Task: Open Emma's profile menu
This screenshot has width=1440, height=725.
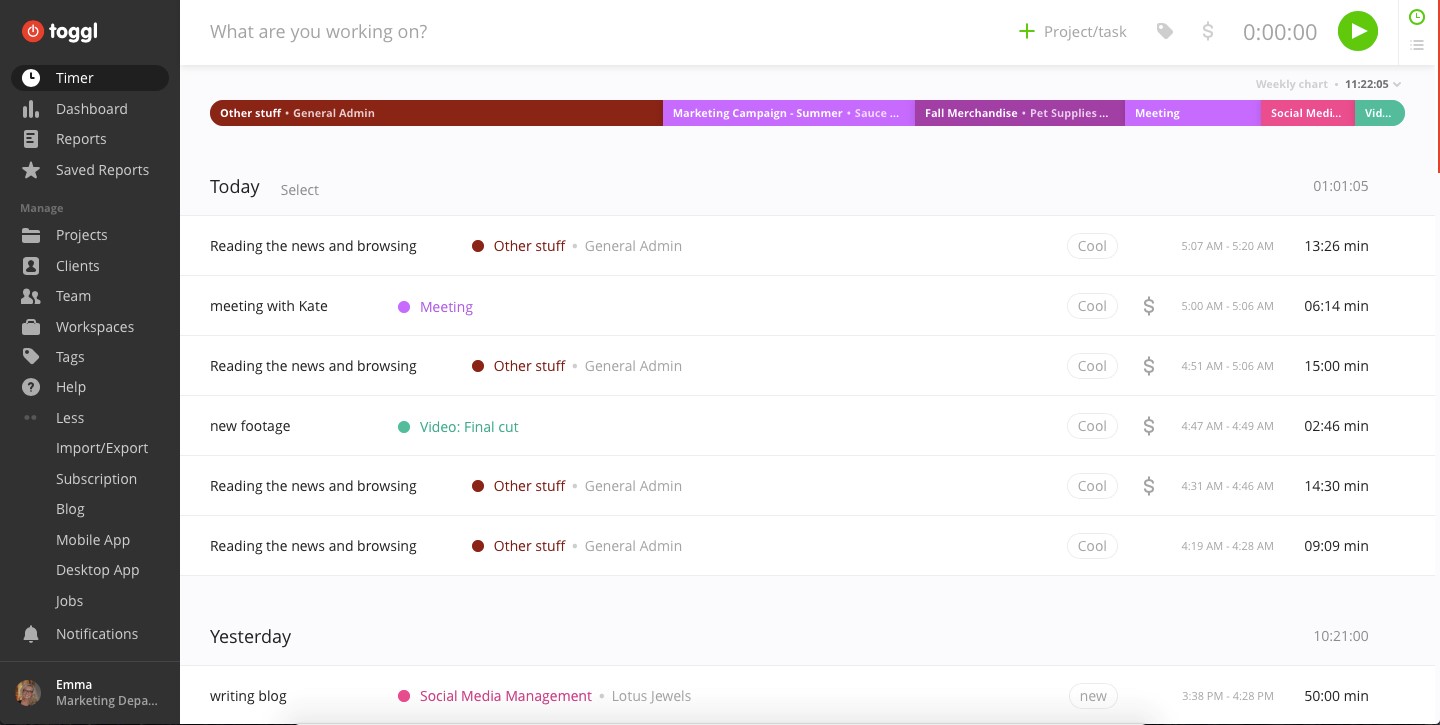Action: point(89,692)
